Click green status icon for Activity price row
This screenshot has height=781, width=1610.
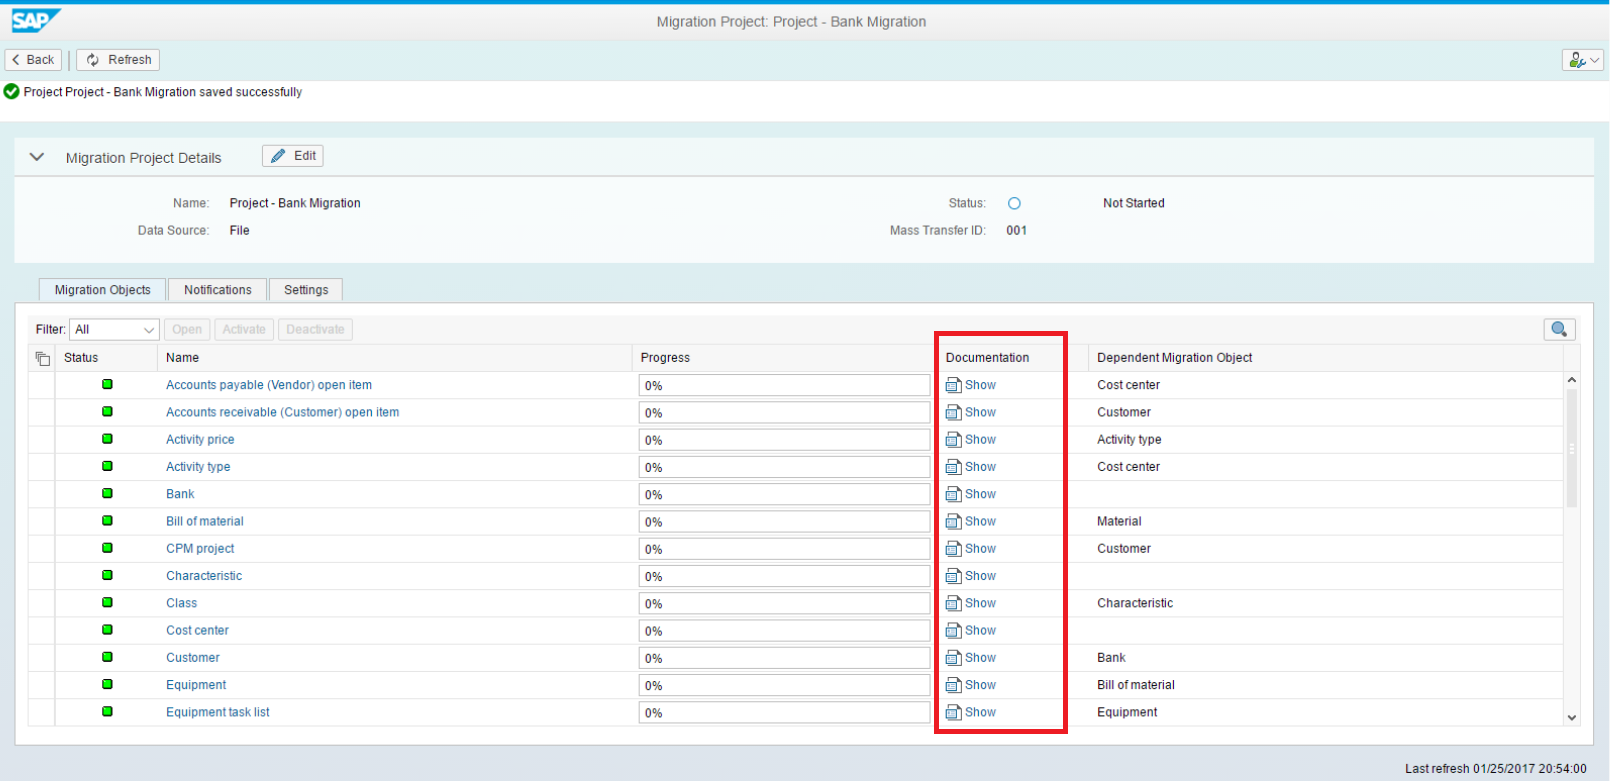pos(107,439)
